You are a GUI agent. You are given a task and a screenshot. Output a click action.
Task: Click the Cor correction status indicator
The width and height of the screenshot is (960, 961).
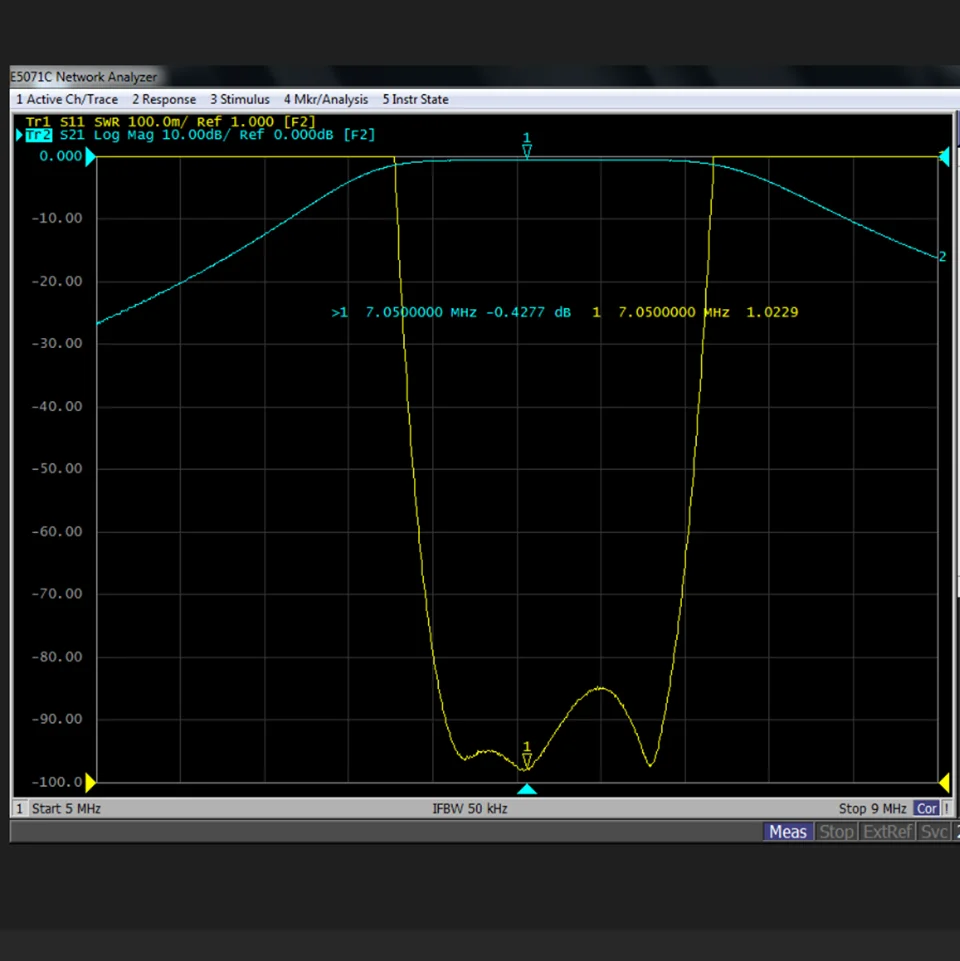click(926, 808)
